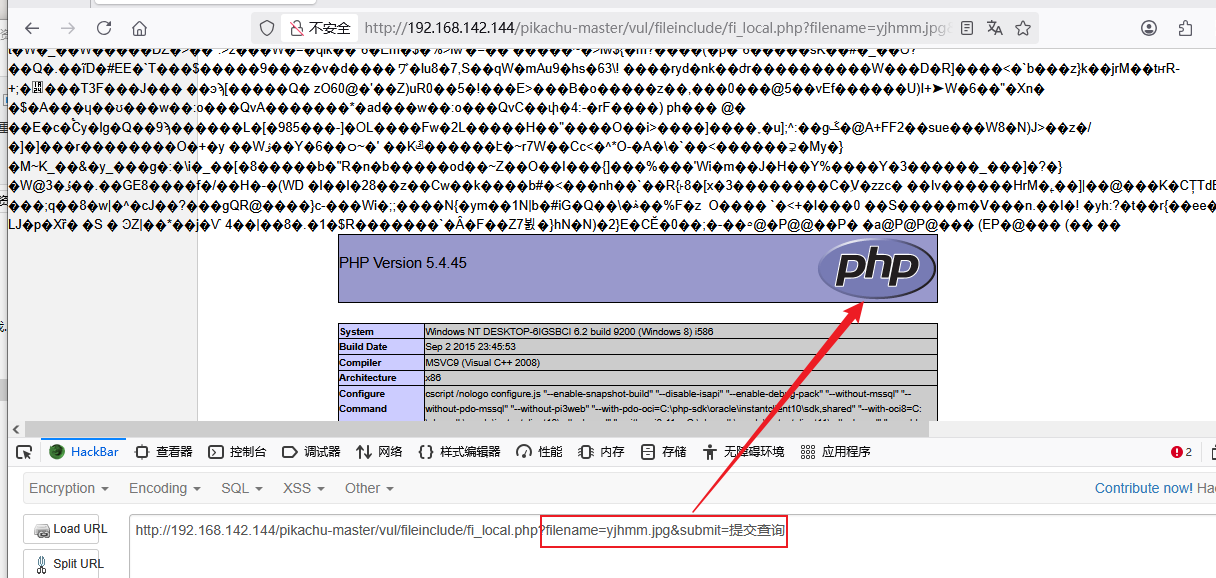Open the 查看器 inspector tab
Screen dimensions: 1216x578
tap(163, 452)
